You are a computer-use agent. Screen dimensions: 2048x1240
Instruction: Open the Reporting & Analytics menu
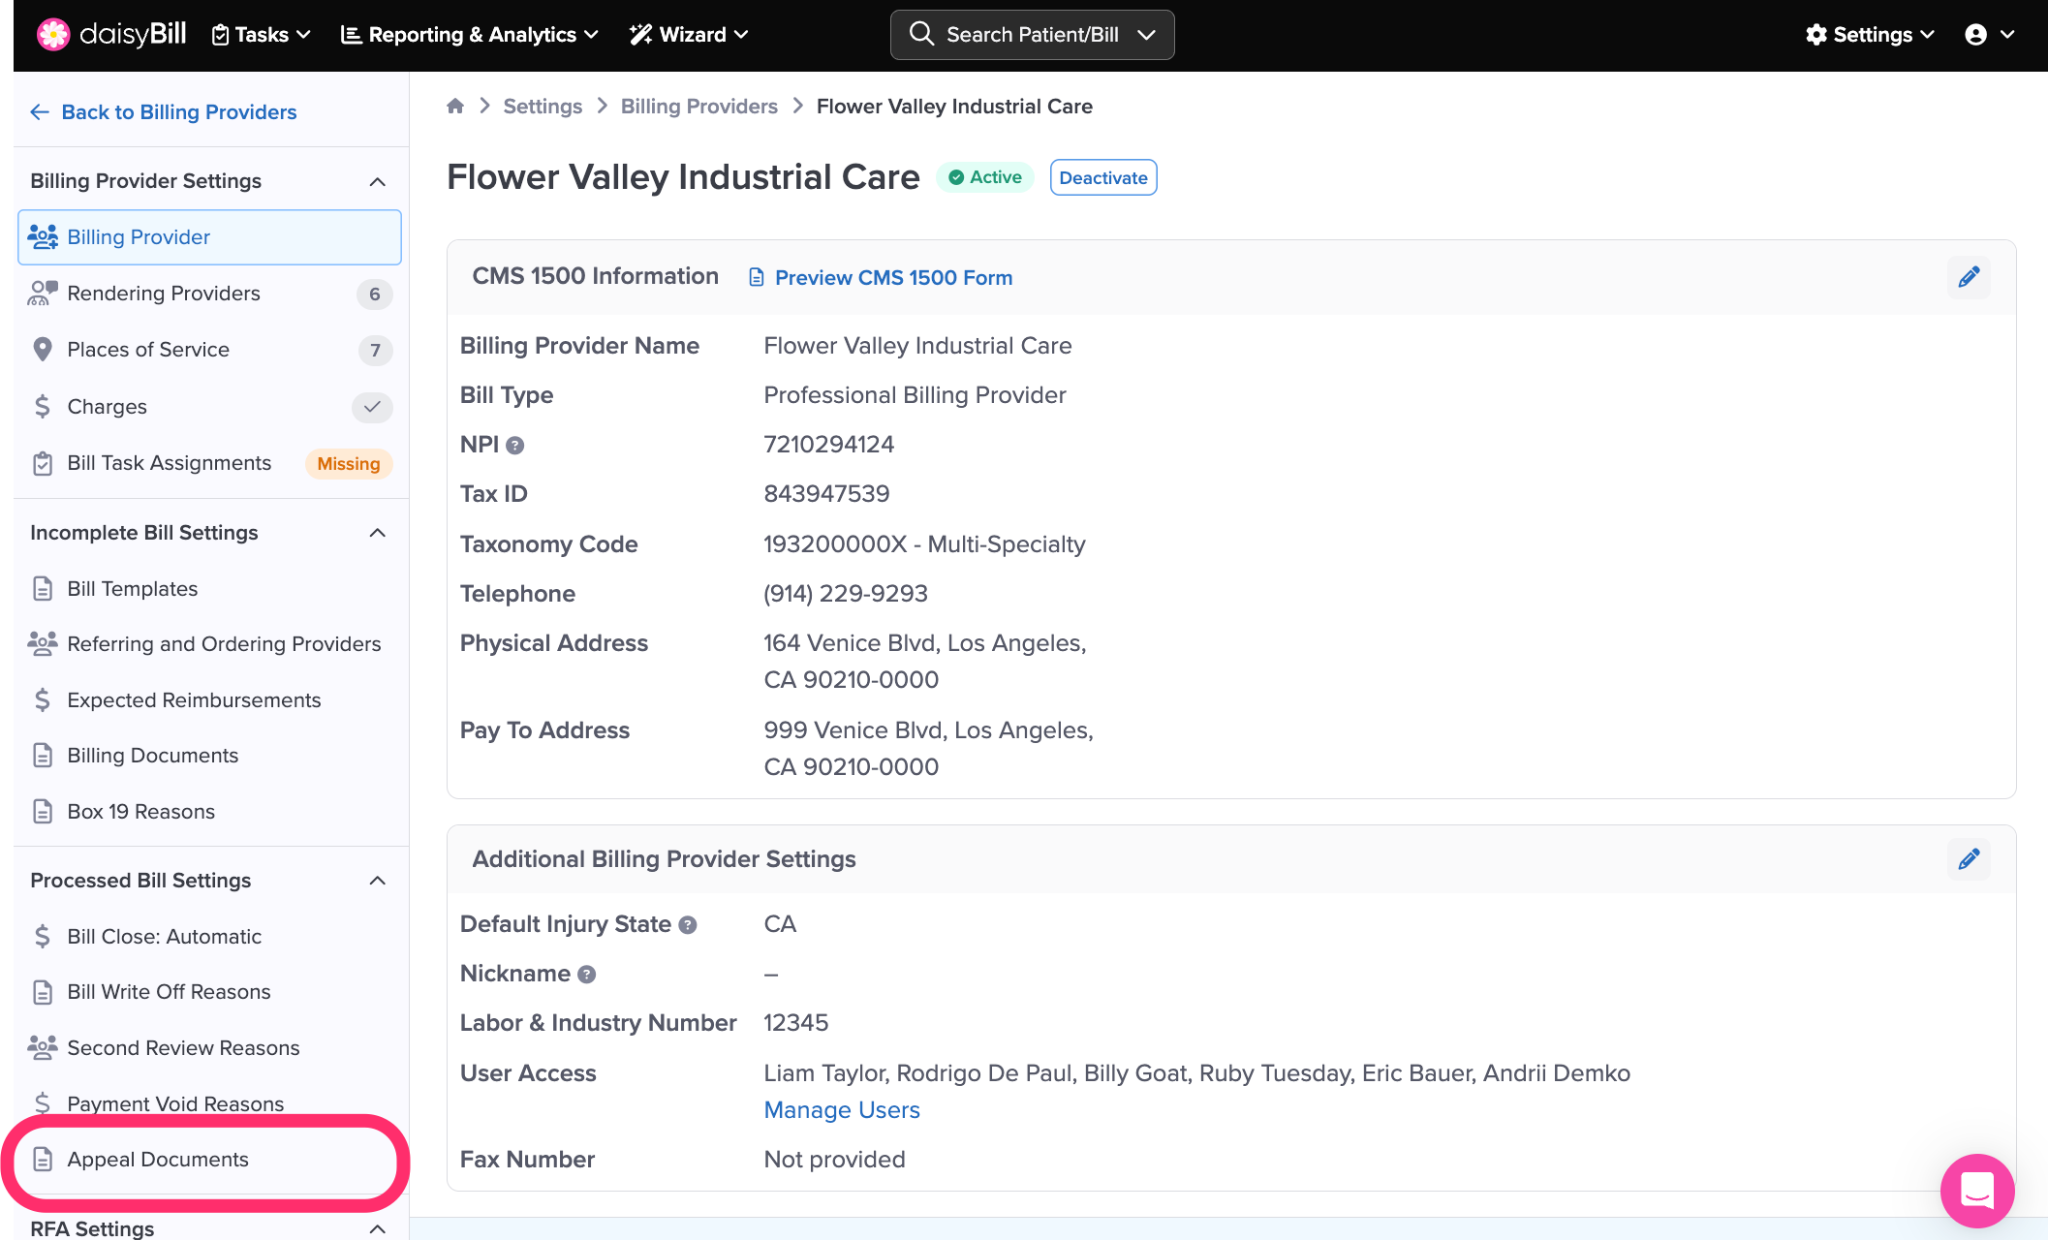click(470, 34)
